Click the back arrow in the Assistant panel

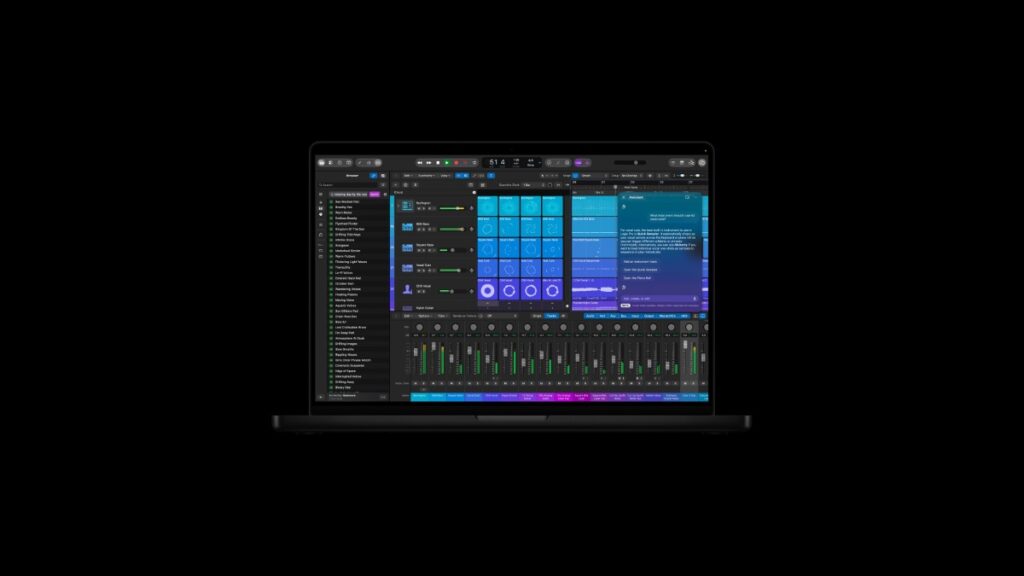(x=624, y=197)
